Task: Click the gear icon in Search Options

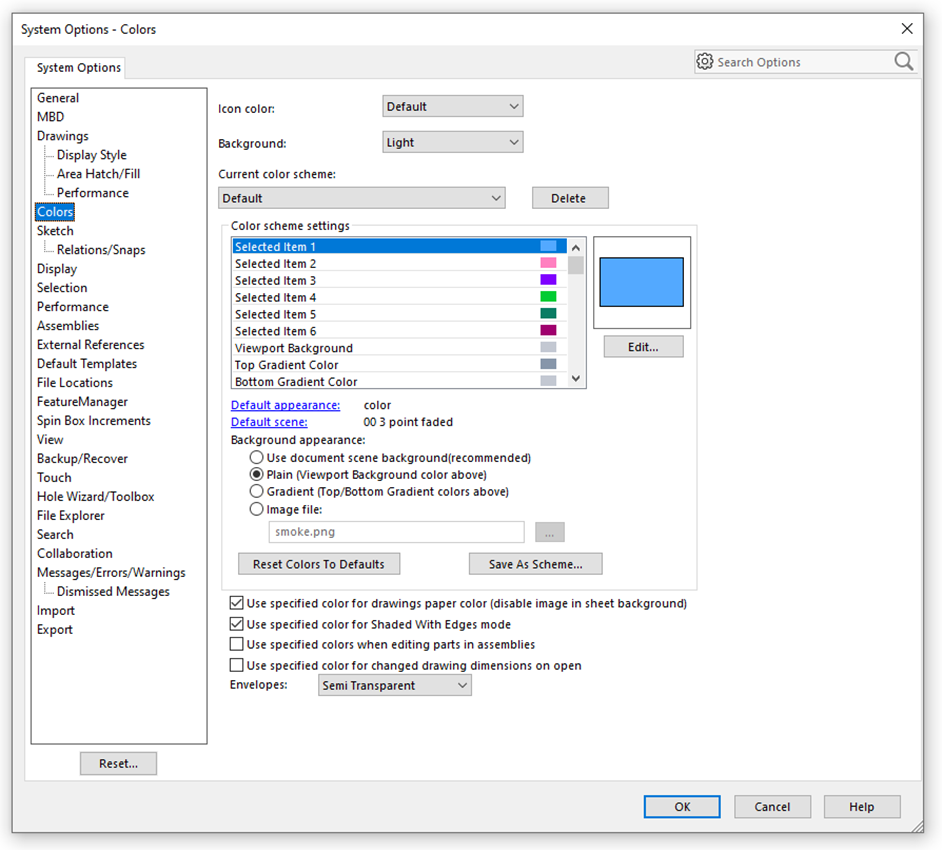Action: [x=707, y=61]
